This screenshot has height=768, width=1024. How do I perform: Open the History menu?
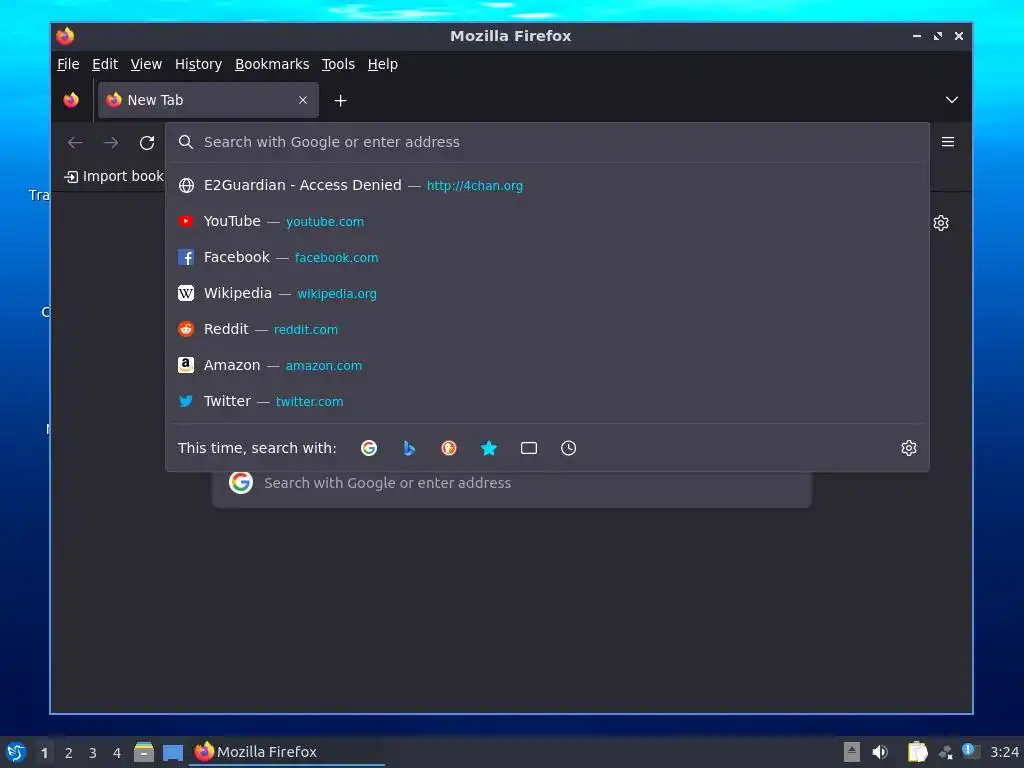click(x=199, y=64)
